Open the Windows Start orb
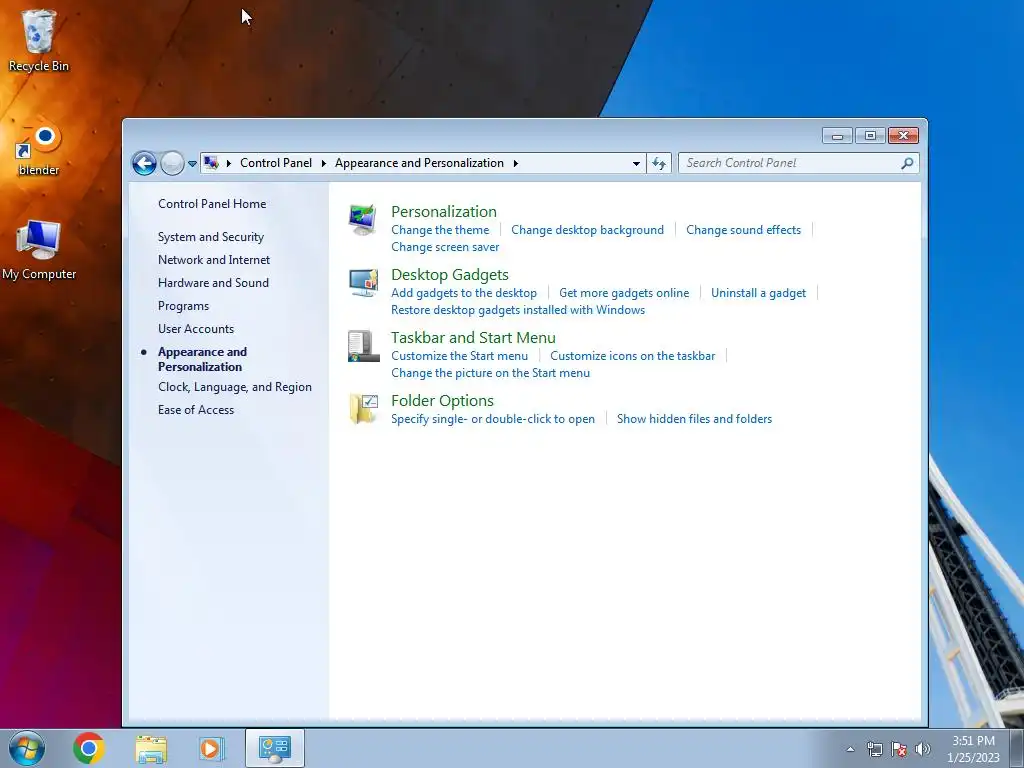 click(27, 748)
